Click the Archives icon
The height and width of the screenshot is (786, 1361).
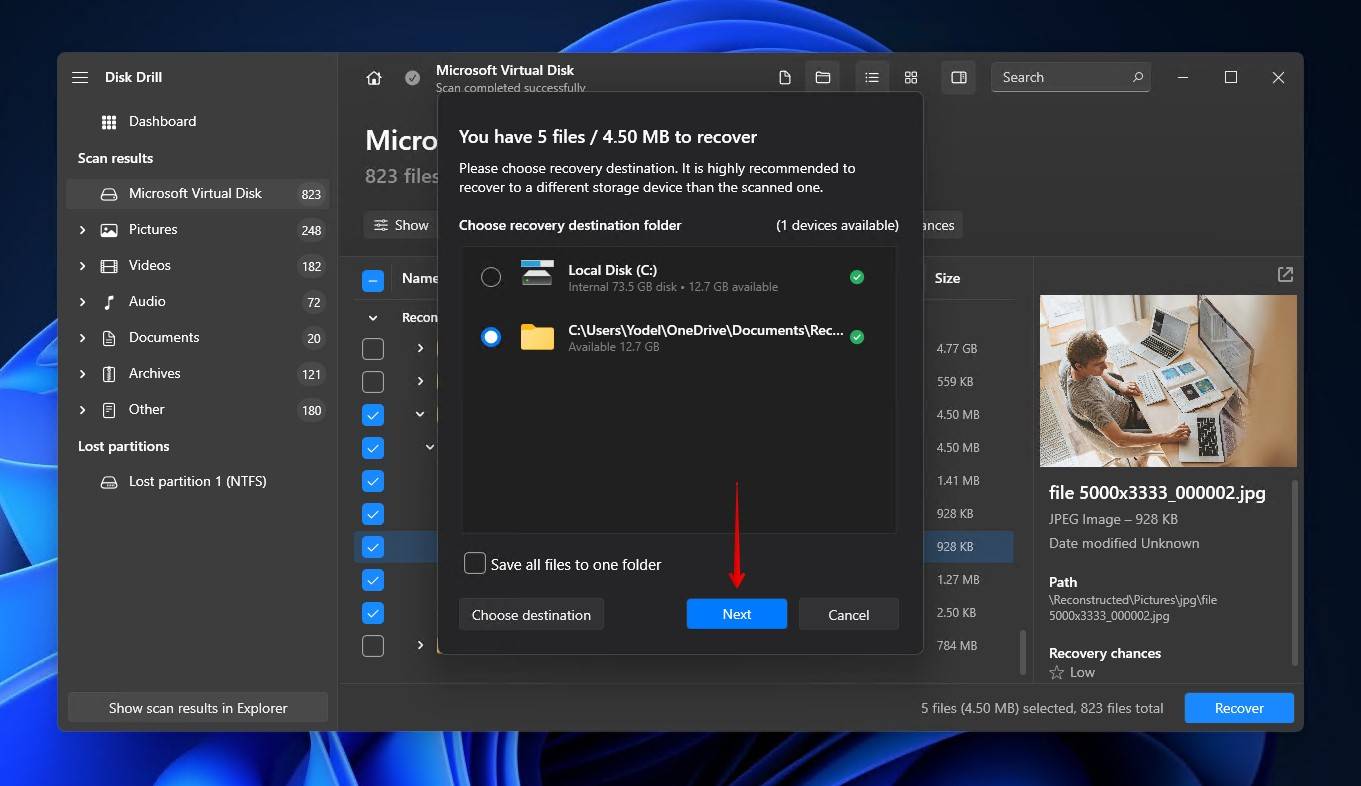109,374
